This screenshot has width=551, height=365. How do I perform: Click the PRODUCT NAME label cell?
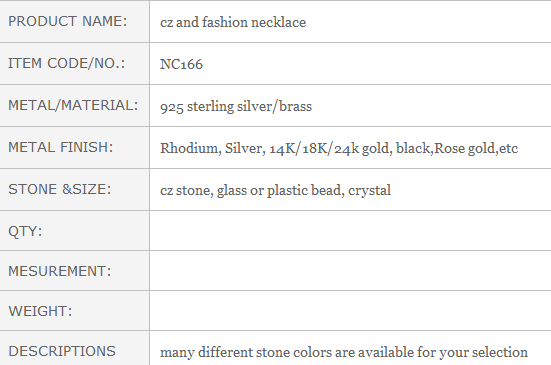coord(74,21)
